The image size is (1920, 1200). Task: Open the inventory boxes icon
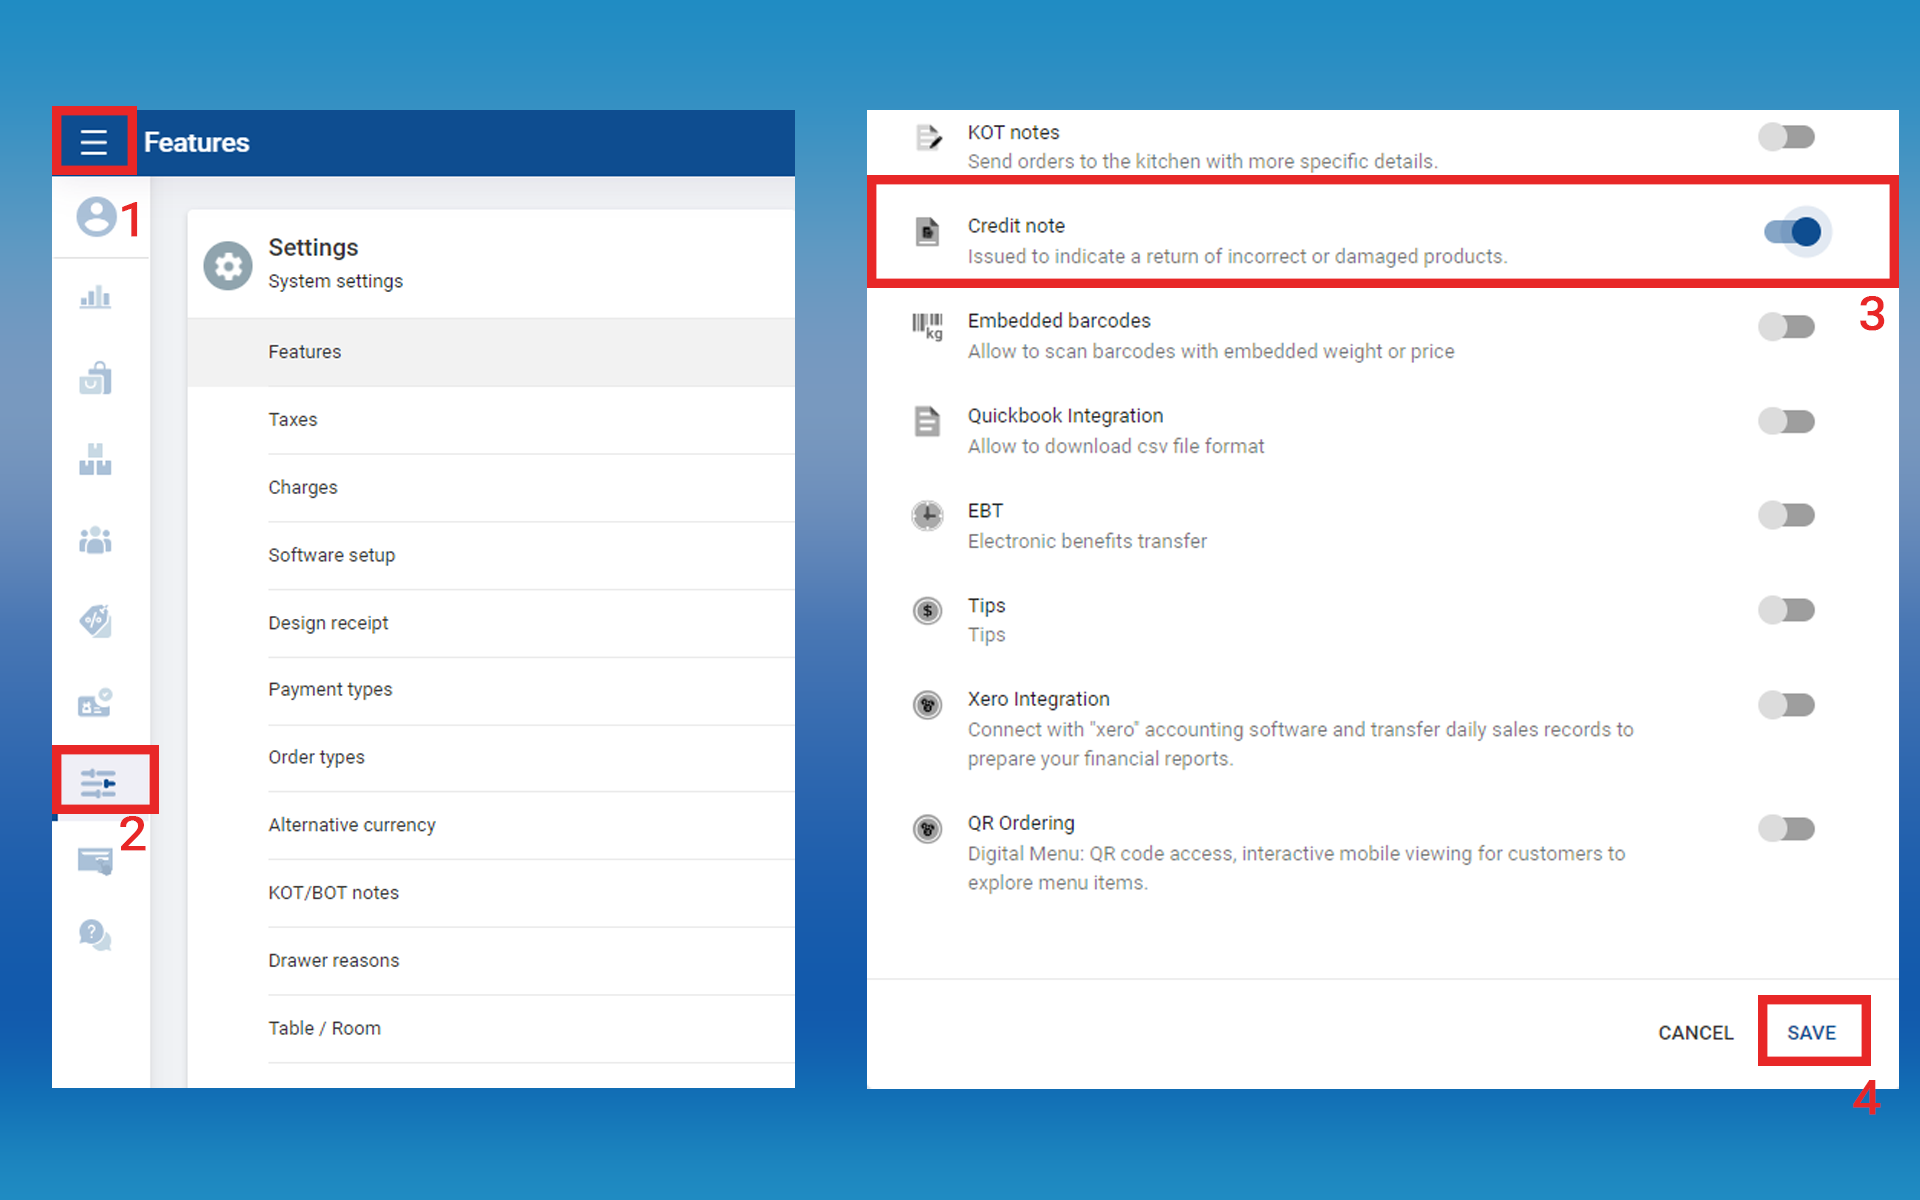click(95, 459)
